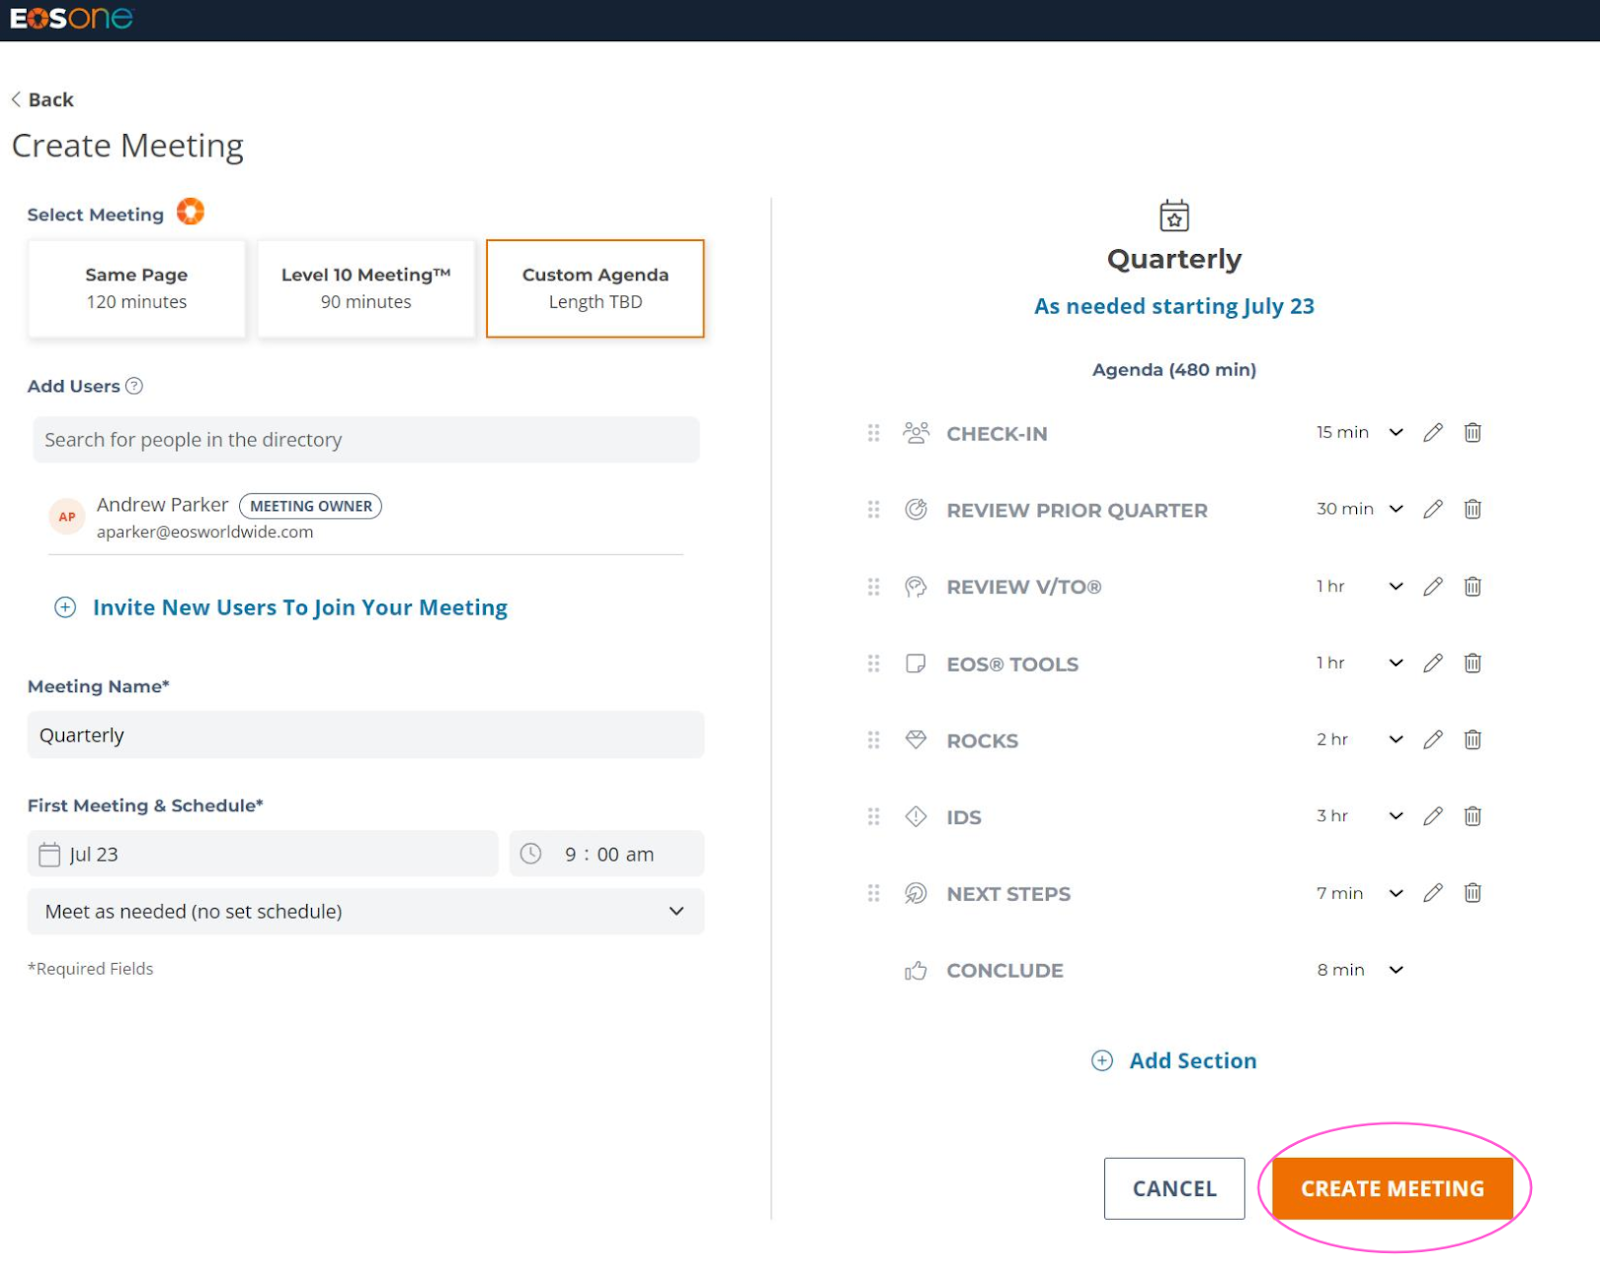
Task: Click As needed starting July 23 link
Action: (1174, 307)
